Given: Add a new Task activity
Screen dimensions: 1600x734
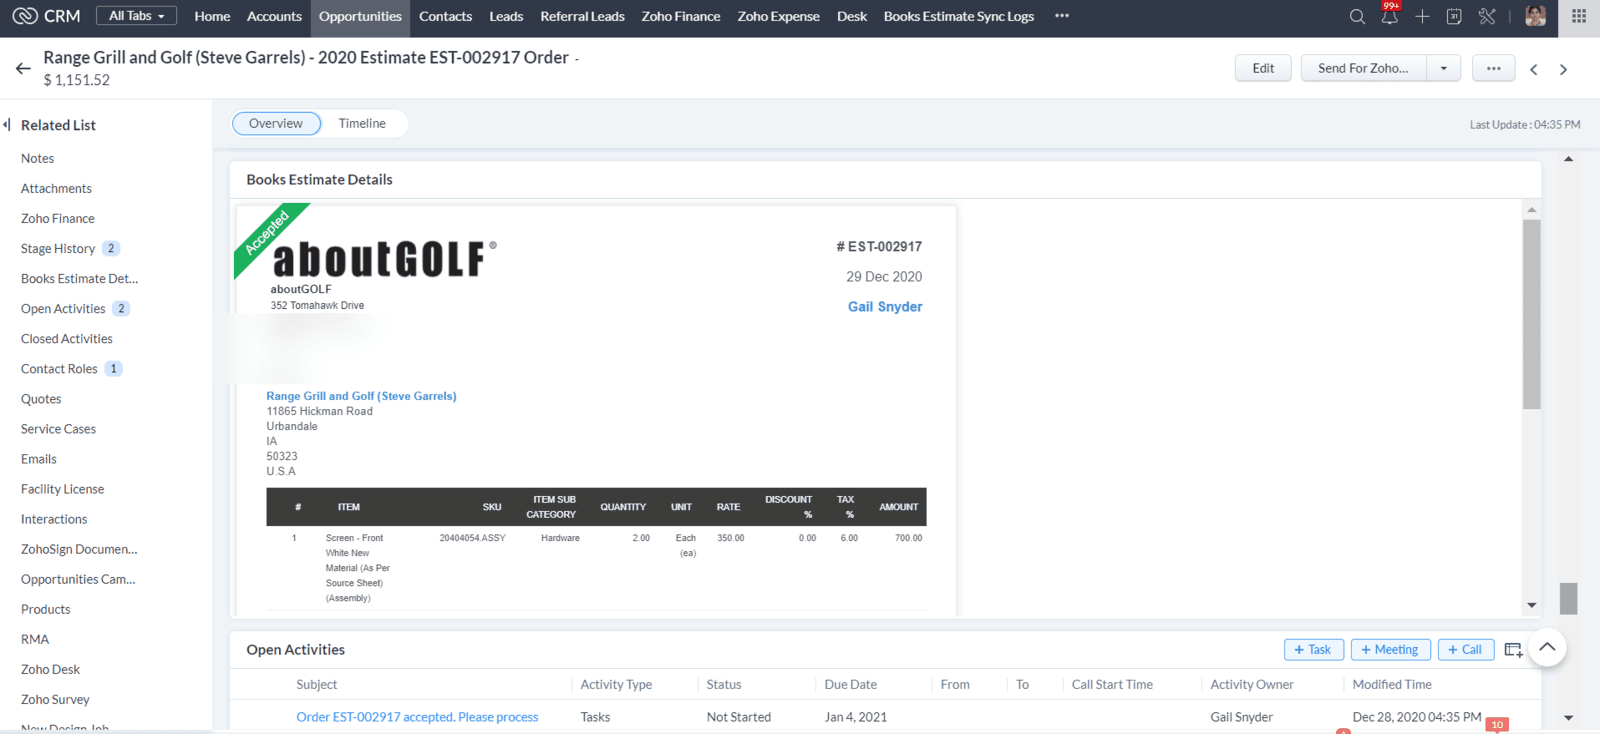Looking at the screenshot, I should [x=1312, y=650].
